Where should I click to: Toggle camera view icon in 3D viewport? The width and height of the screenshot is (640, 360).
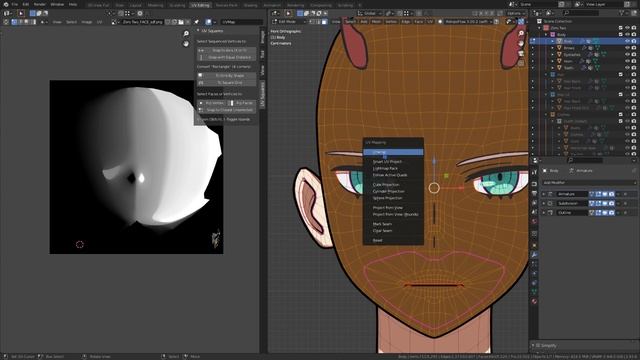pos(521,53)
